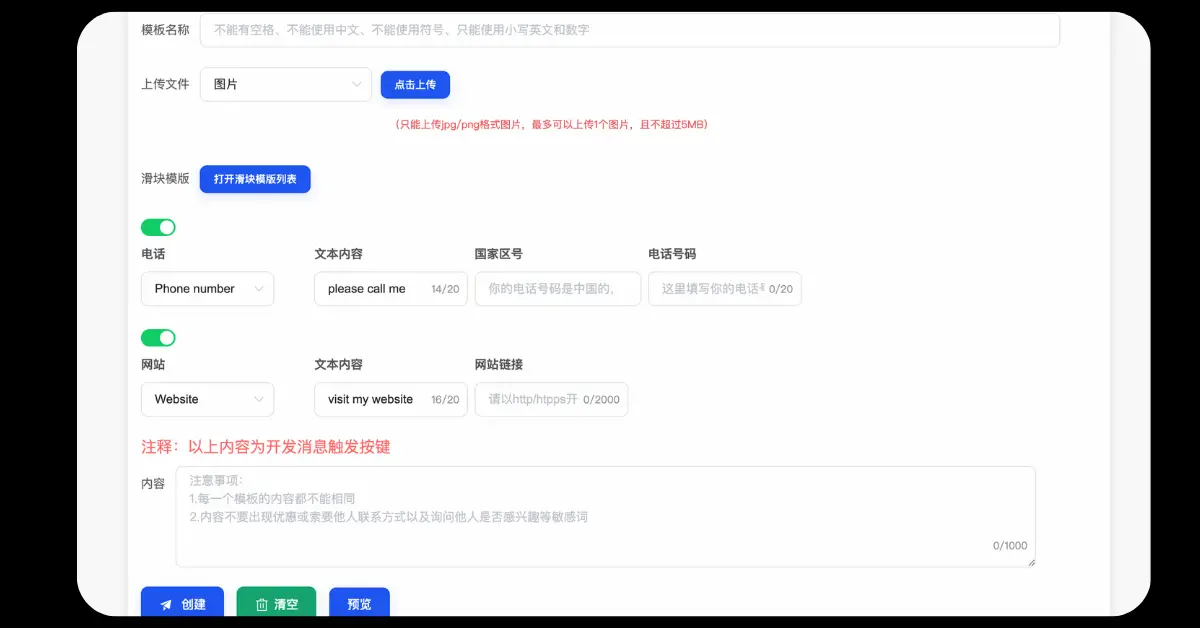This screenshot has height=628, width=1200.
Task: Open the slider template list button
Action: click(255, 179)
